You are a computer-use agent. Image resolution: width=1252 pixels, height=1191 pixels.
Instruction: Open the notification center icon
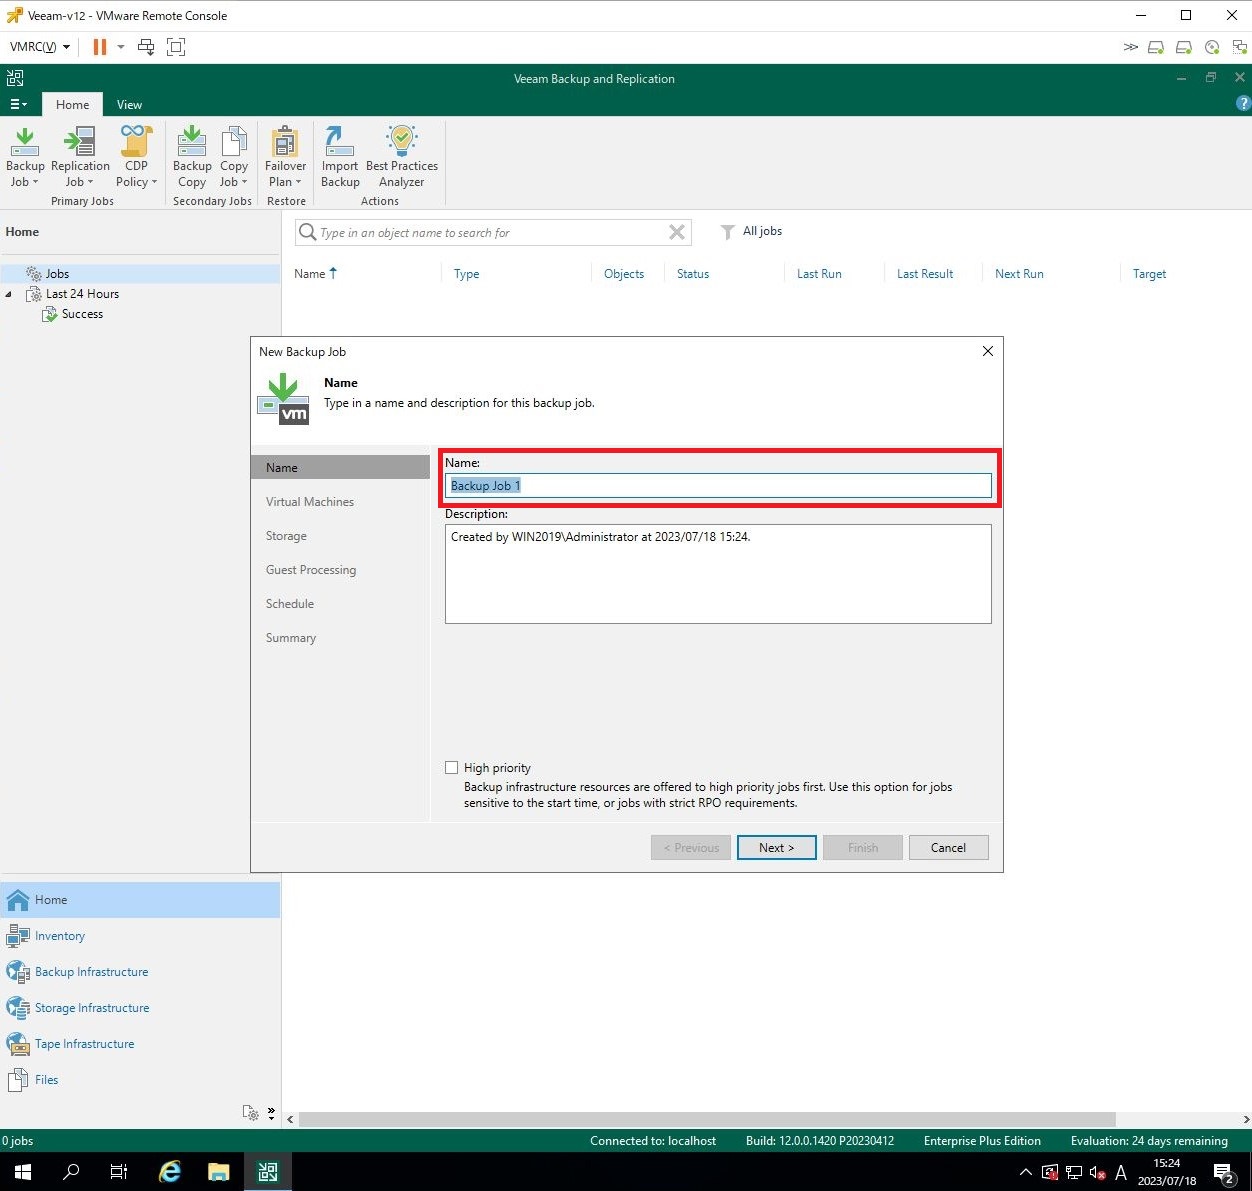coord(1224,1172)
